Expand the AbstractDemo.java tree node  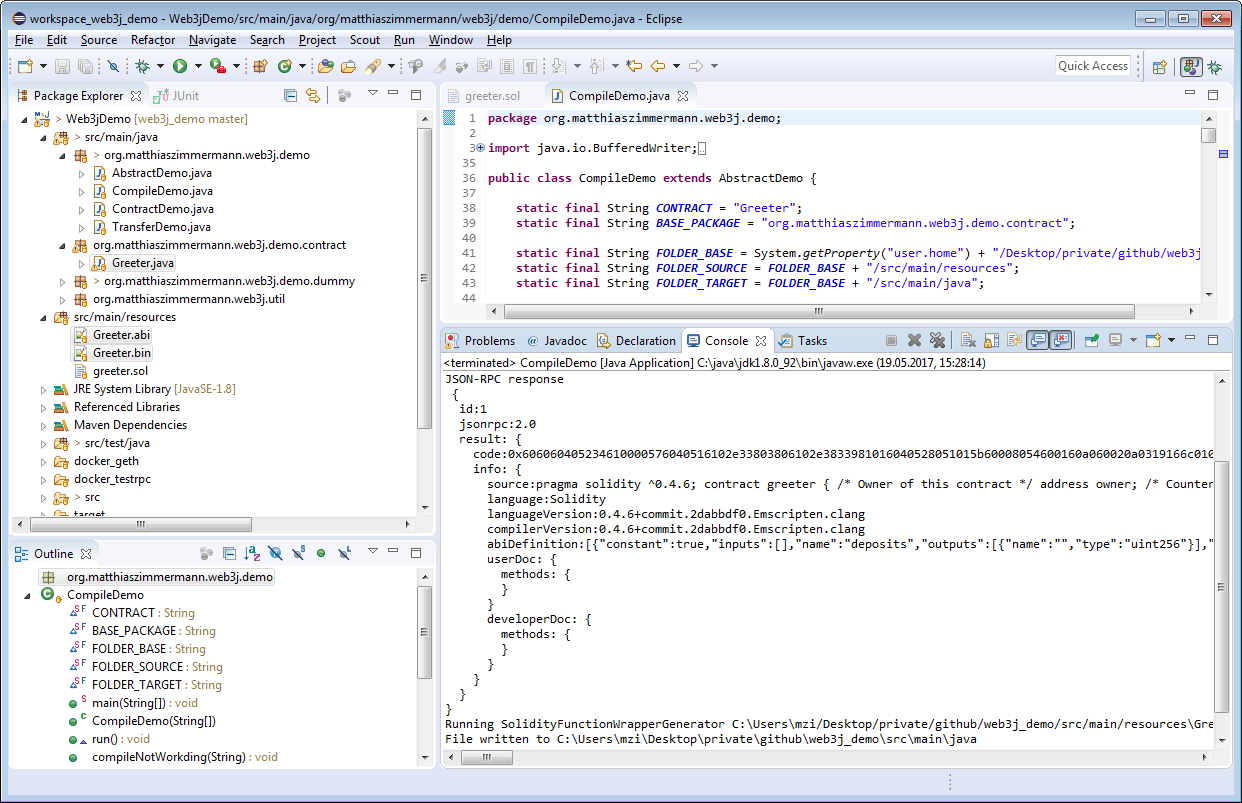(x=82, y=173)
